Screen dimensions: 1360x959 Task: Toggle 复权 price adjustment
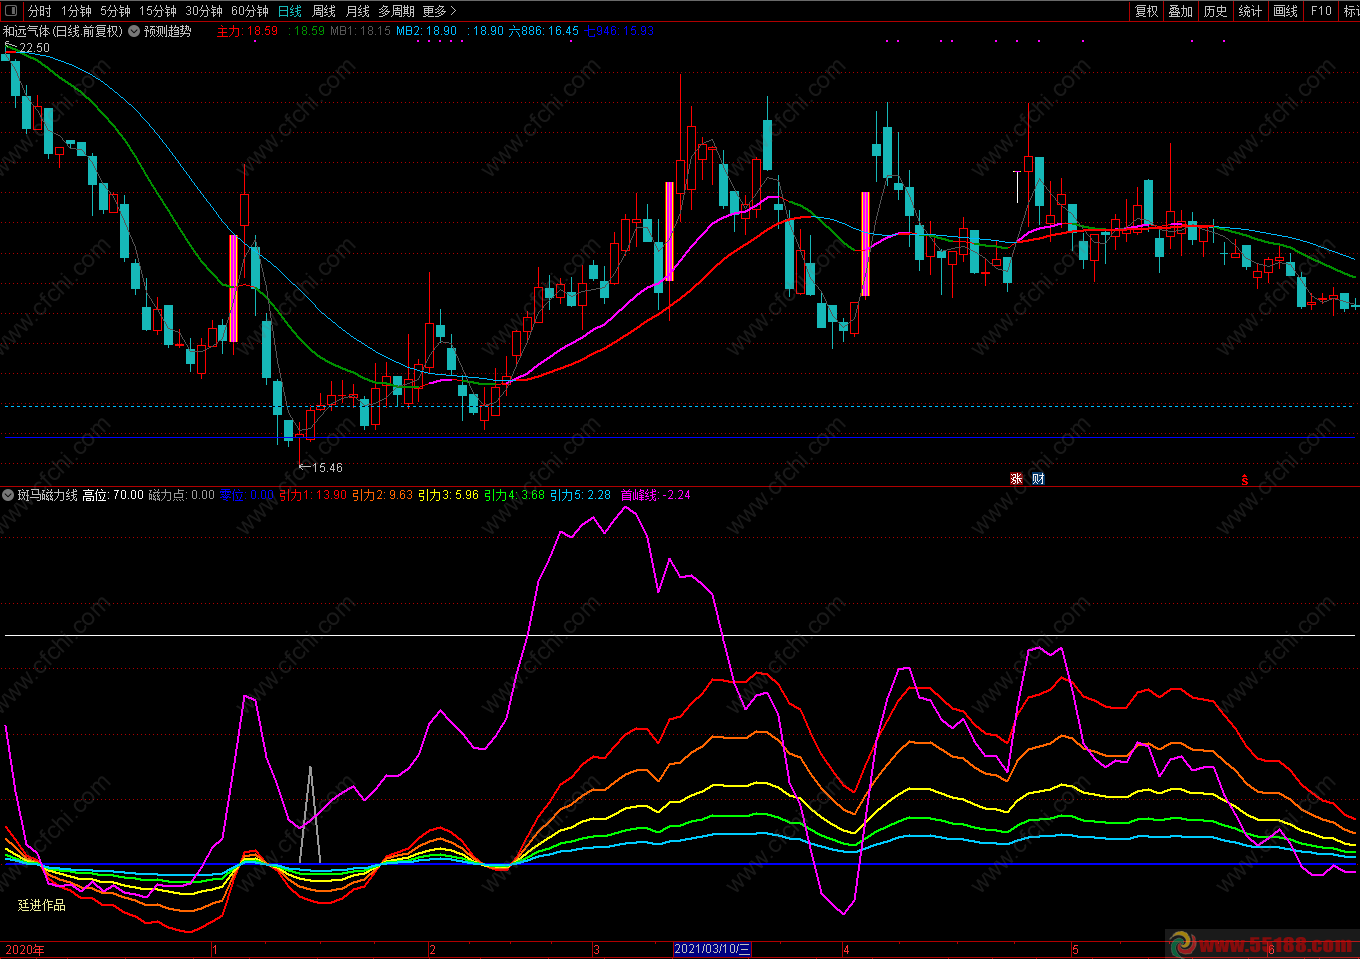tap(1146, 11)
